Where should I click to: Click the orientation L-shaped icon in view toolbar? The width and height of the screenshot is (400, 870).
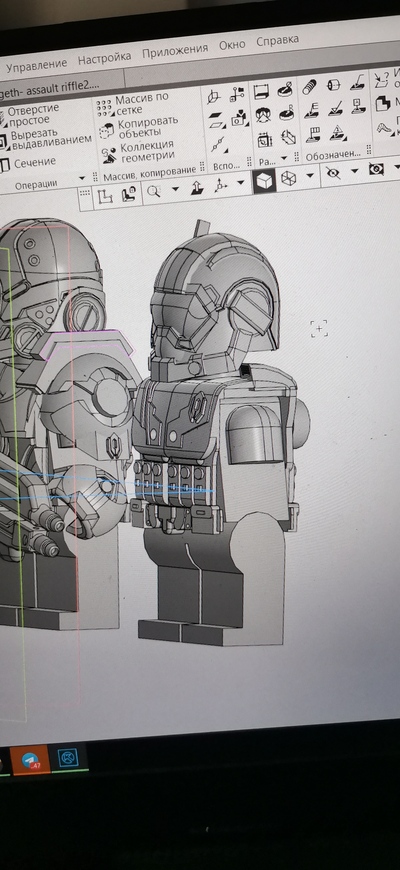click(x=105, y=195)
